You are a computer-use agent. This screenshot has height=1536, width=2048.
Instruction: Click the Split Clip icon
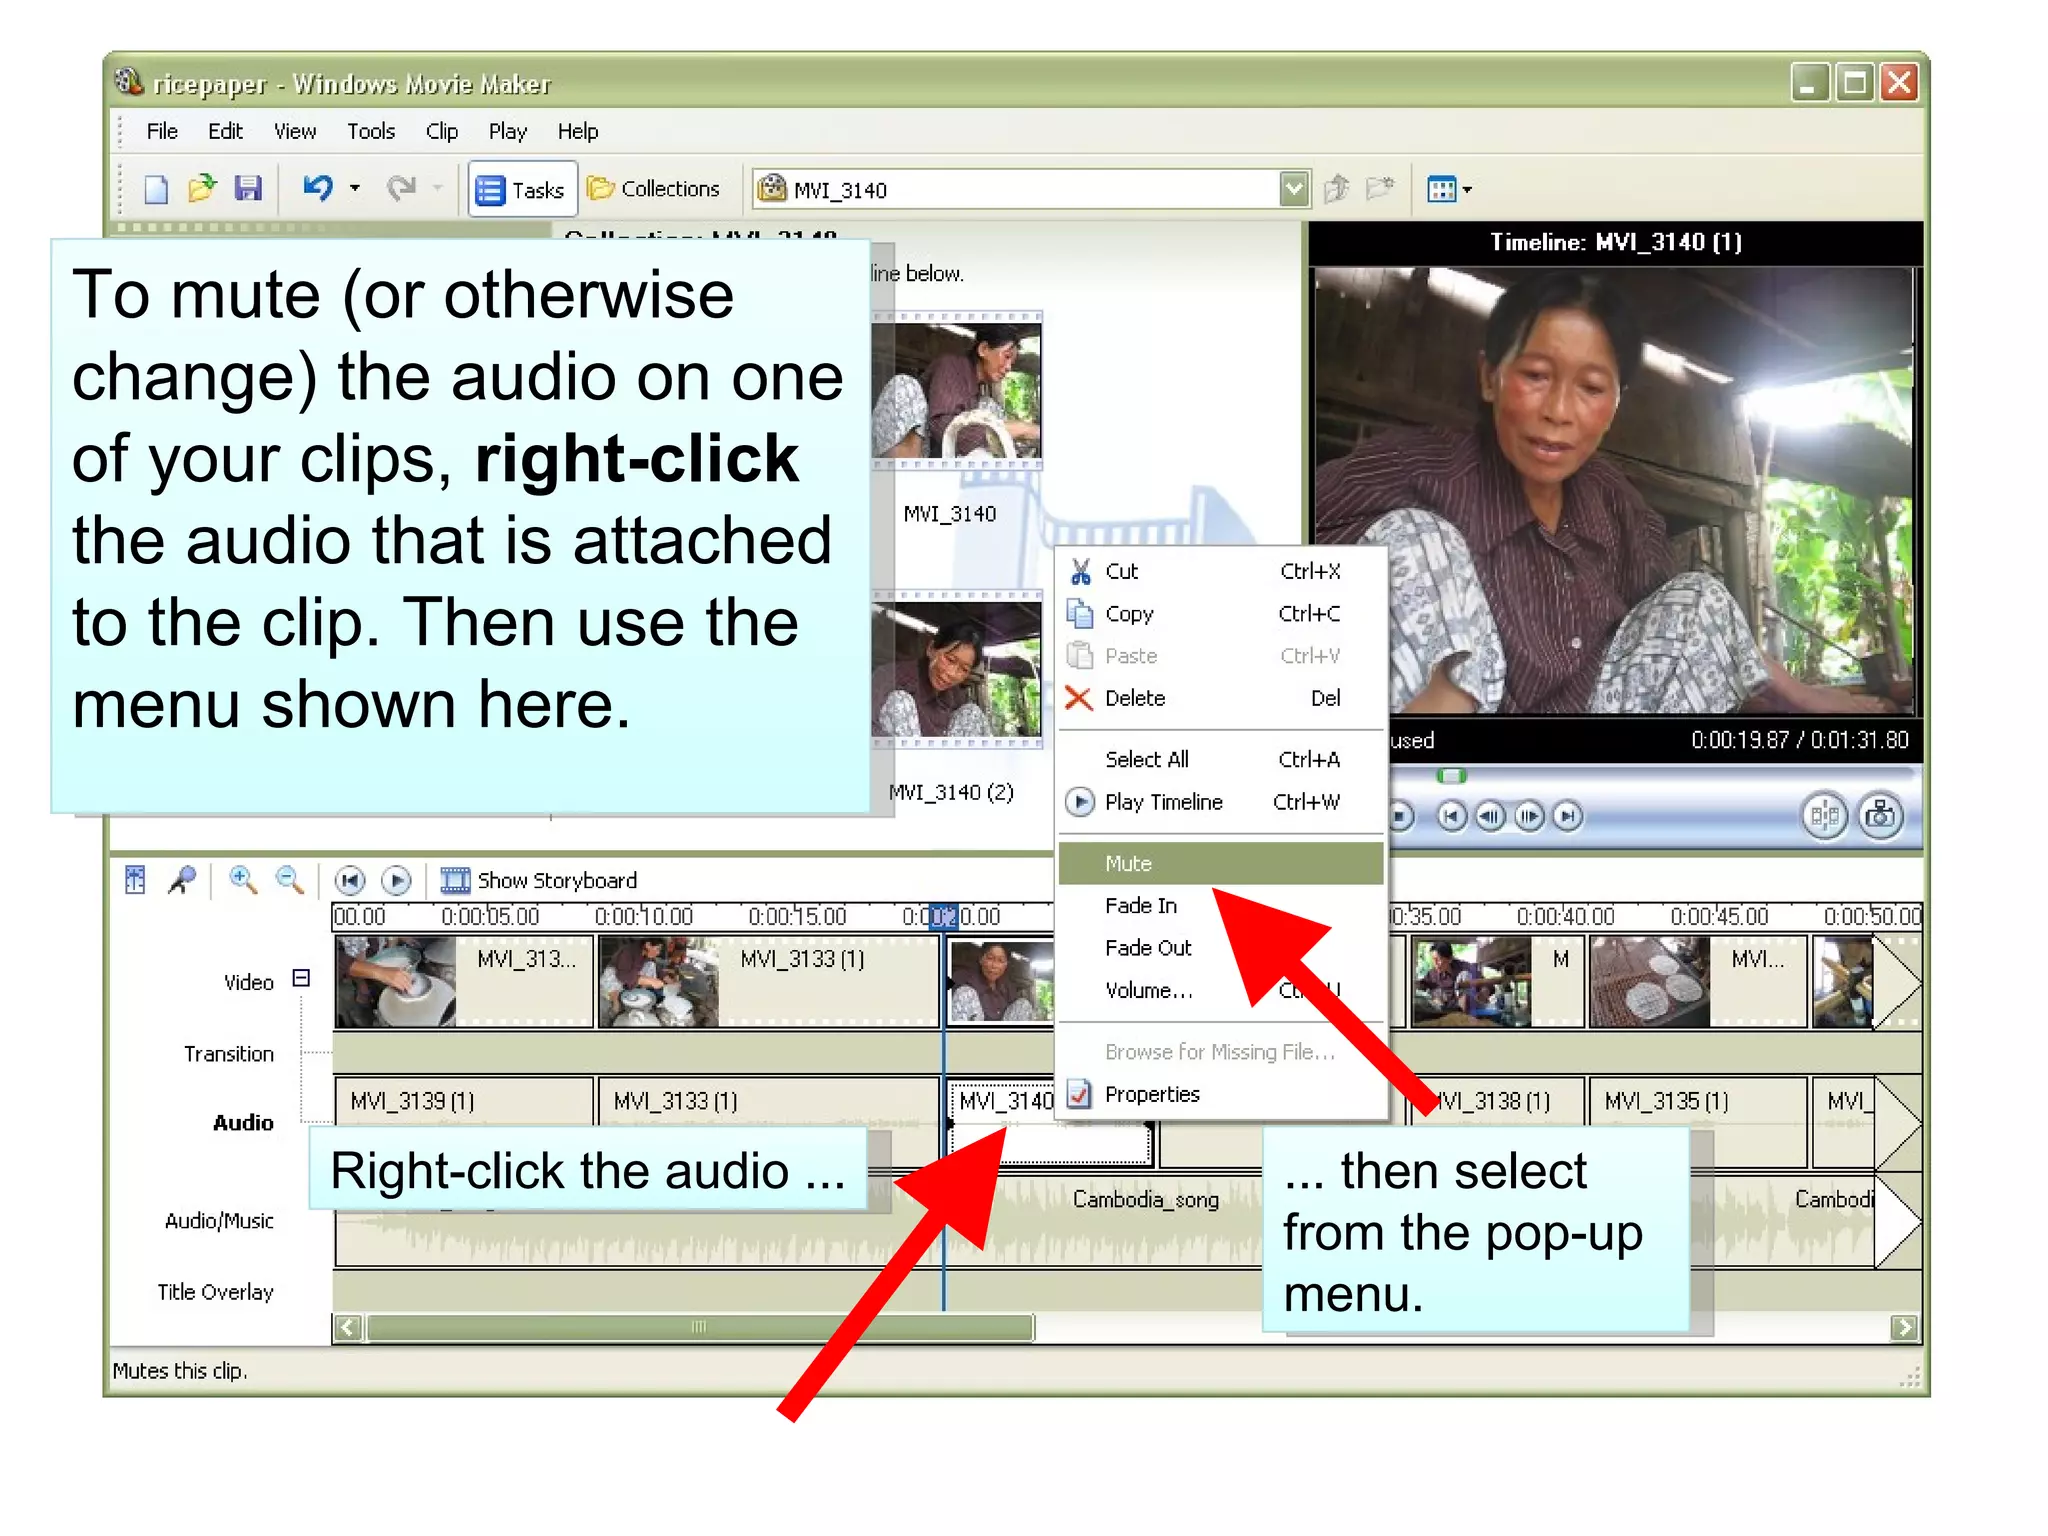point(1825,816)
